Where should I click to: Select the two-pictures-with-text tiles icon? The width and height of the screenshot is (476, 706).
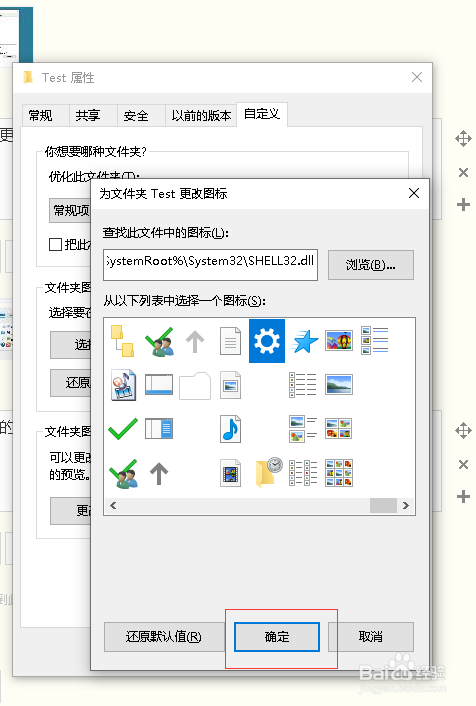click(303, 429)
